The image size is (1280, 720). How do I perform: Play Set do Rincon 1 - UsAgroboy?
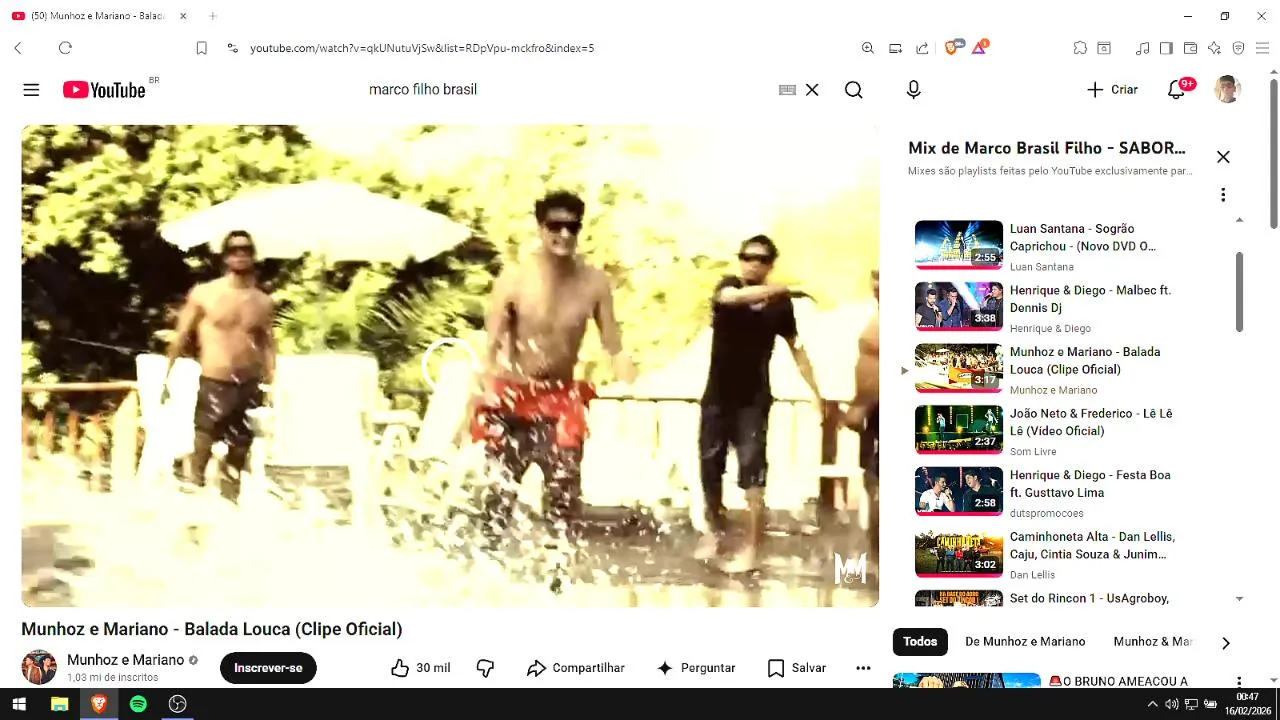pos(1048,598)
